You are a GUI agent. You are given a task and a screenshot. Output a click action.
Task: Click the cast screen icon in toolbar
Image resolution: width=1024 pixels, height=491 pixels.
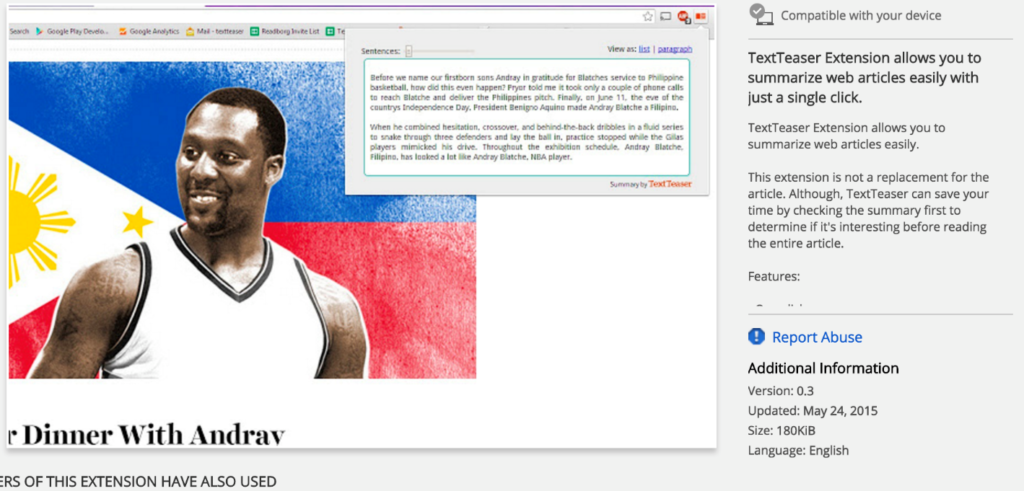click(x=665, y=16)
